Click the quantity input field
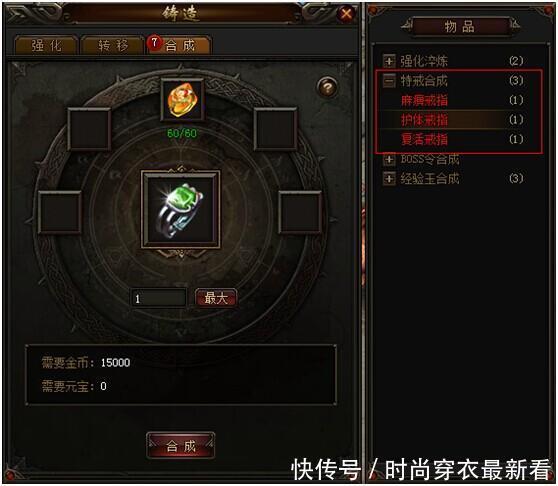558x486 pixels. coord(159,298)
